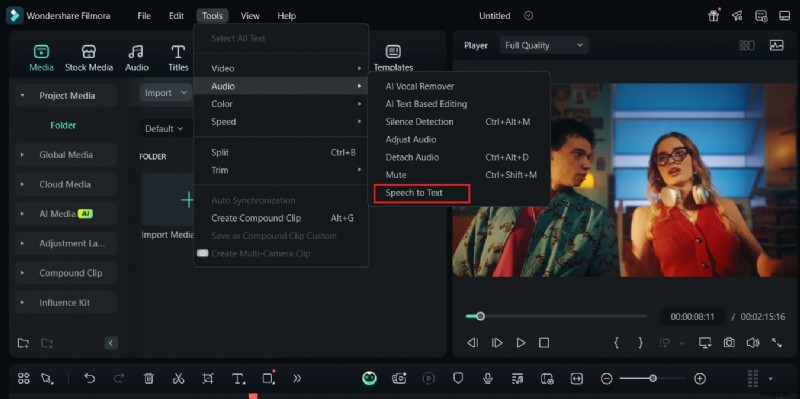800x399 pixels.
Task: Step back one frame in player
Action: tap(473, 342)
